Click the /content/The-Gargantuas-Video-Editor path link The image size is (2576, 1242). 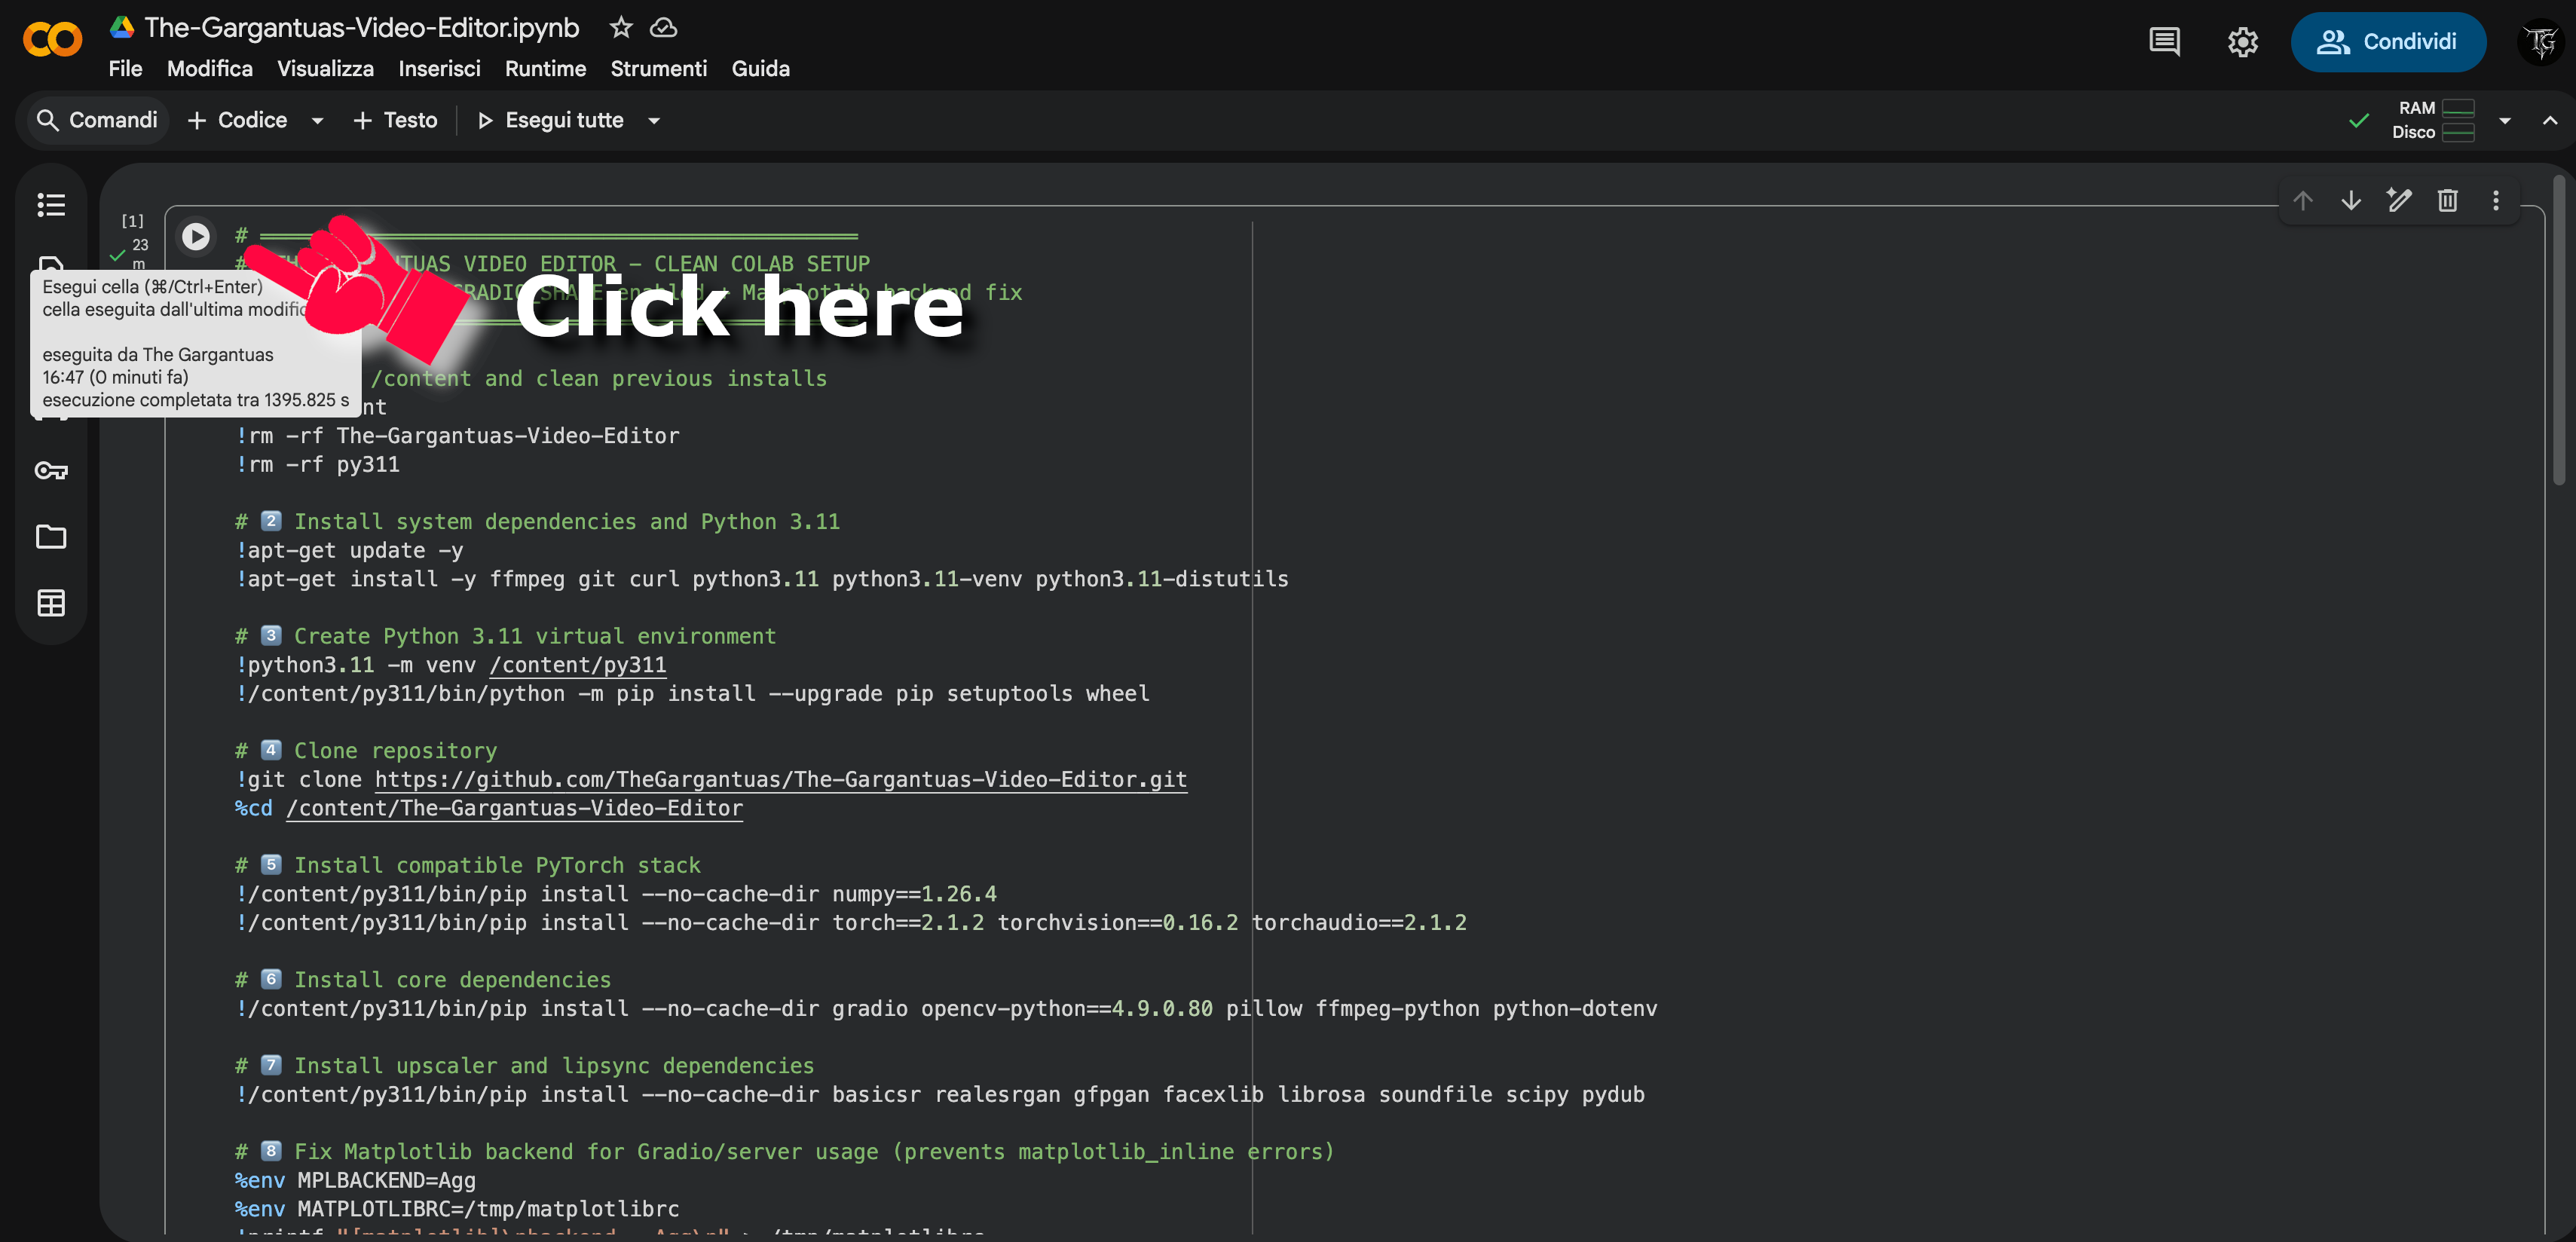pos(514,808)
